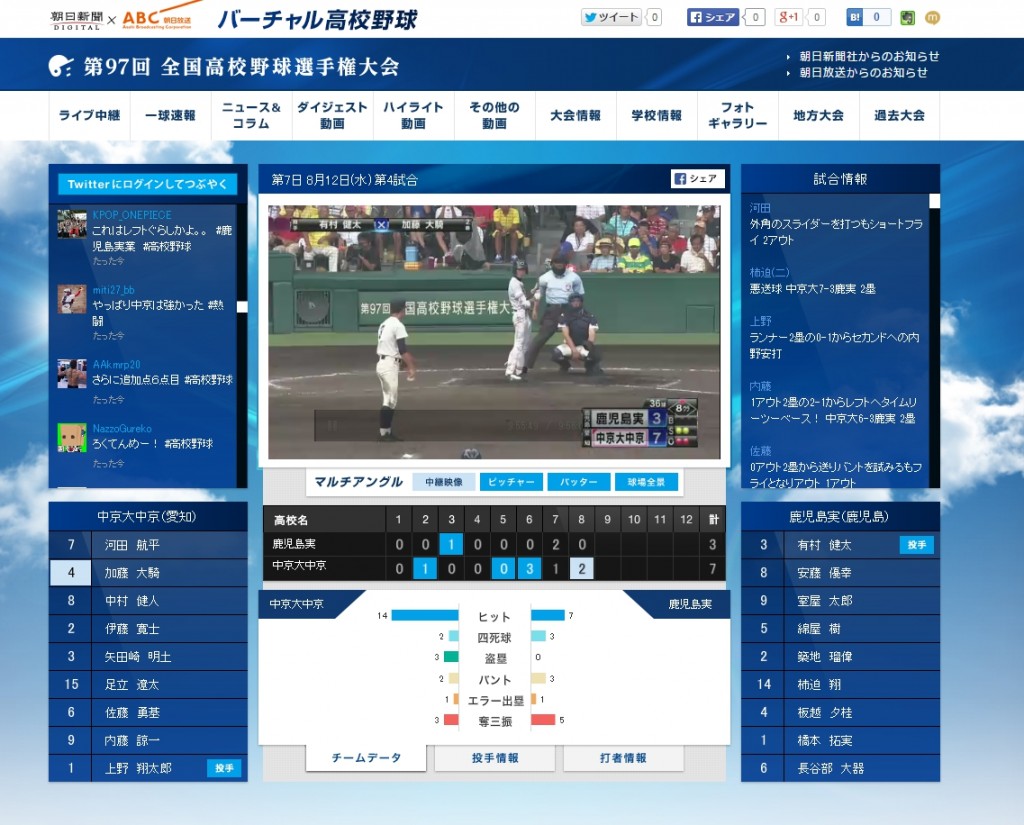Click the 投手 badge beside 上野 翔太郎
The image size is (1024, 825).
point(224,768)
